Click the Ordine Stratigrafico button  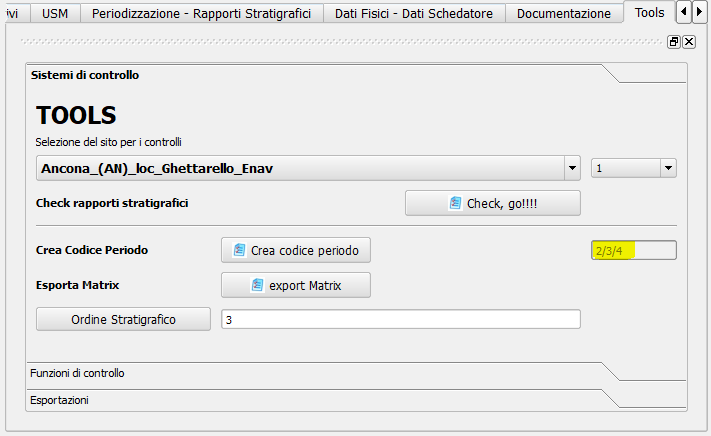click(x=123, y=319)
